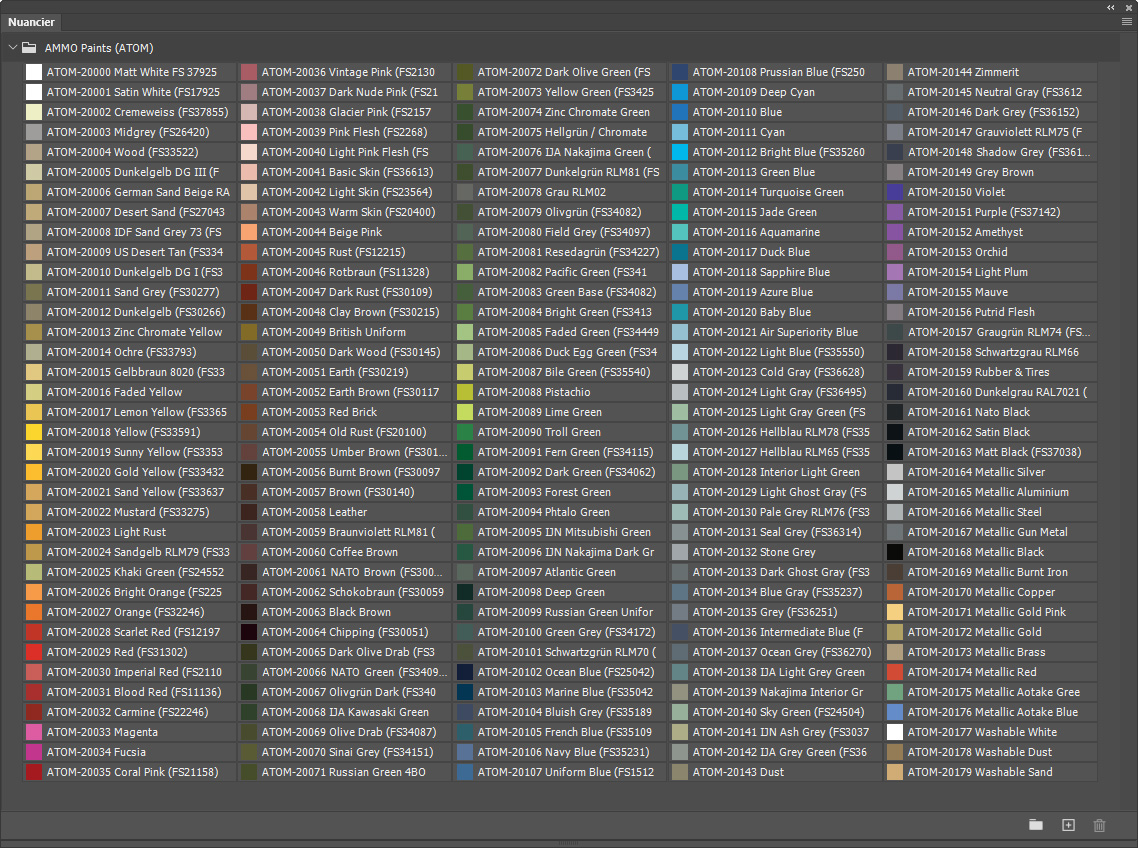Select ATOM-20114 Turquoise Green swatch
This screenshot has height=848, width=1138.
coord(680,192)
